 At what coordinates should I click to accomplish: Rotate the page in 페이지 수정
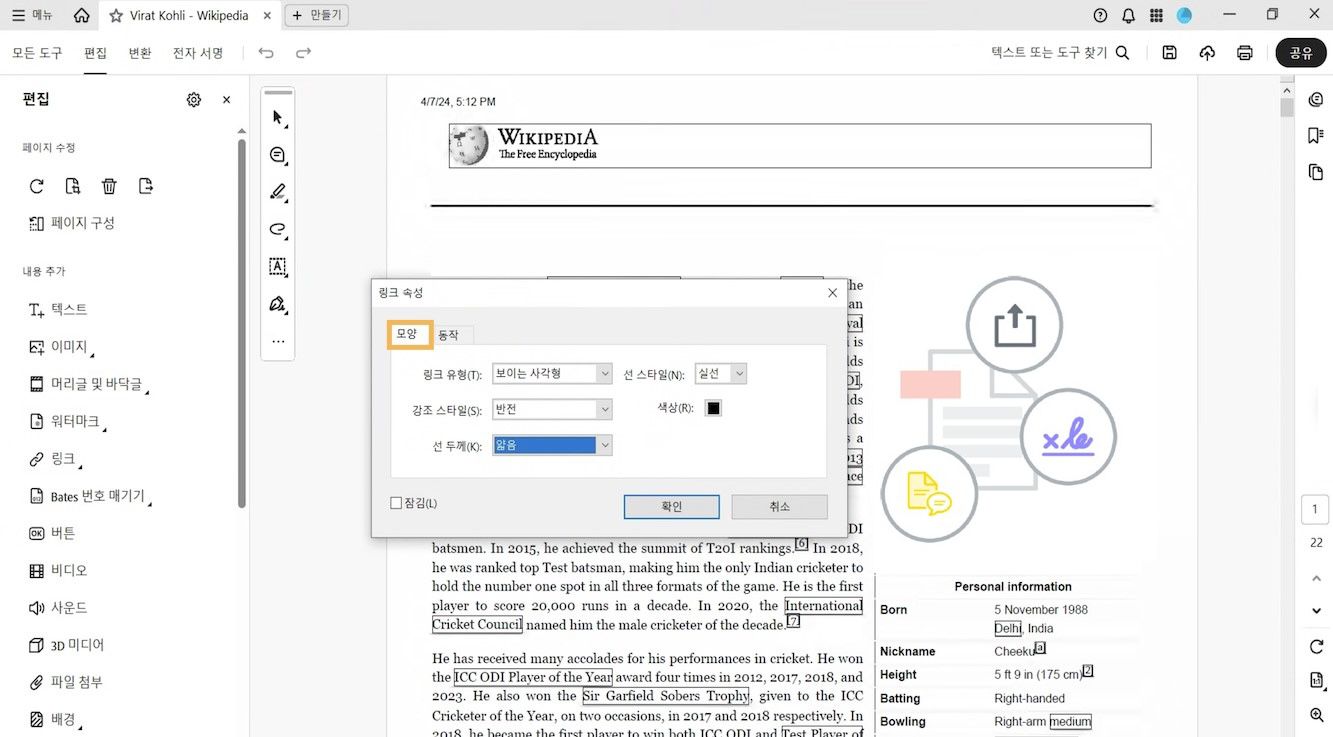[x=36, y=186]
